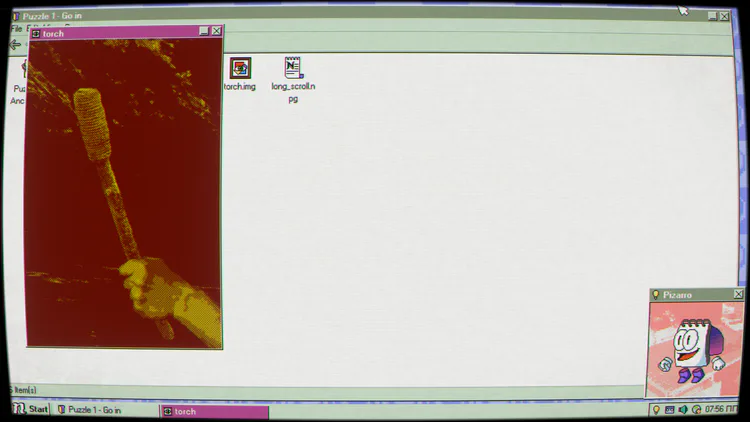Open the File menu in Puzzle 1 window
This screenshot has height=422, width=750.
16,29
